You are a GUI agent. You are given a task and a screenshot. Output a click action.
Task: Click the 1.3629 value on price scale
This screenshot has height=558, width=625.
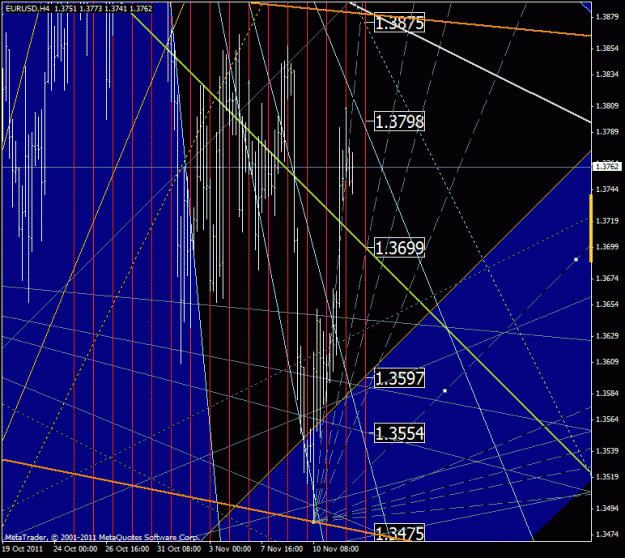click(607, 336)
